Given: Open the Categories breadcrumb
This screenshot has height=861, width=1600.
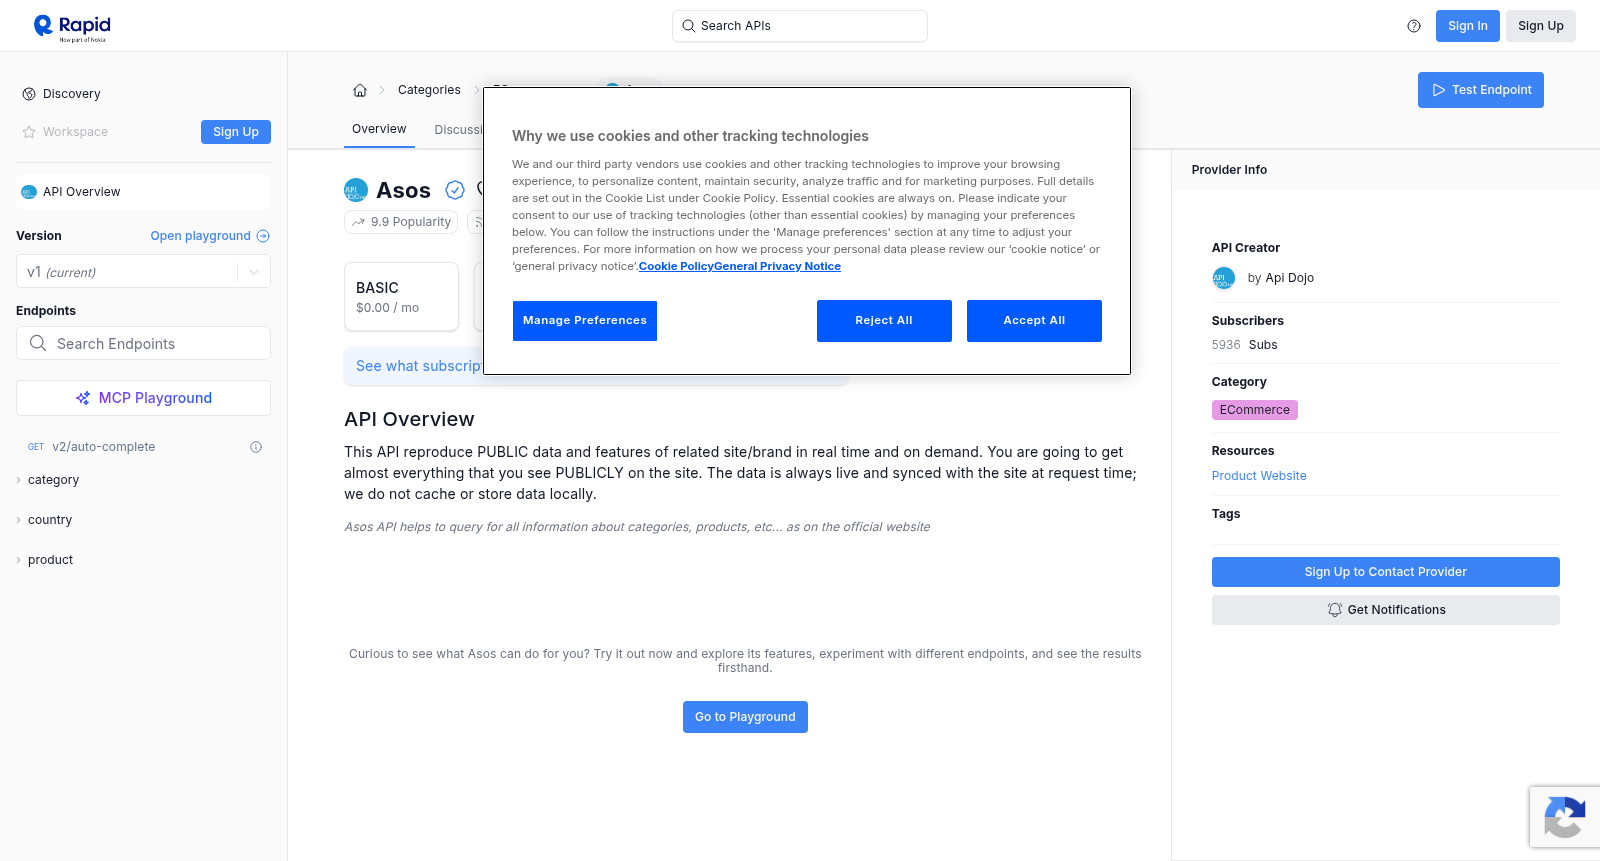Looking at the screenshot, I should 429,90.
